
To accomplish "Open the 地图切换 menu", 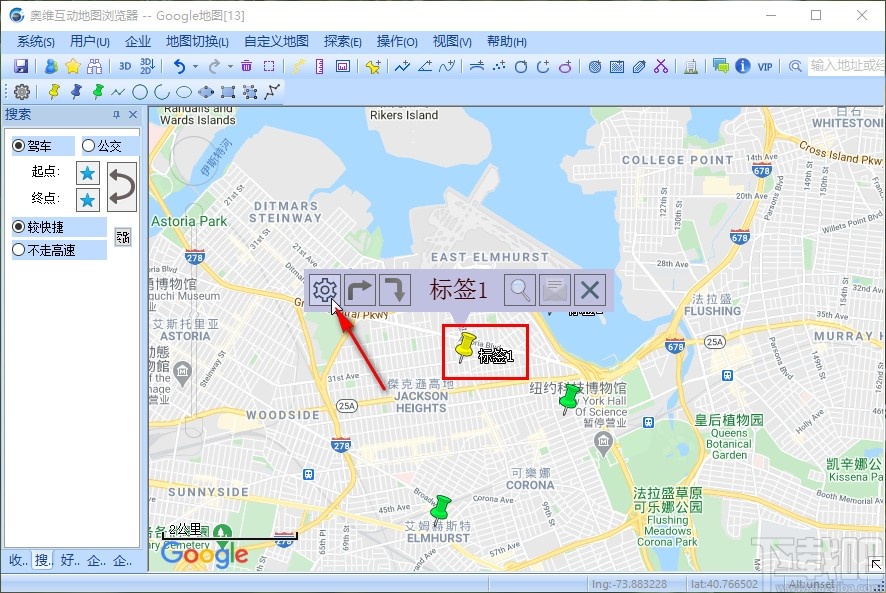I will pyautogui.click(x=197, y=41).
